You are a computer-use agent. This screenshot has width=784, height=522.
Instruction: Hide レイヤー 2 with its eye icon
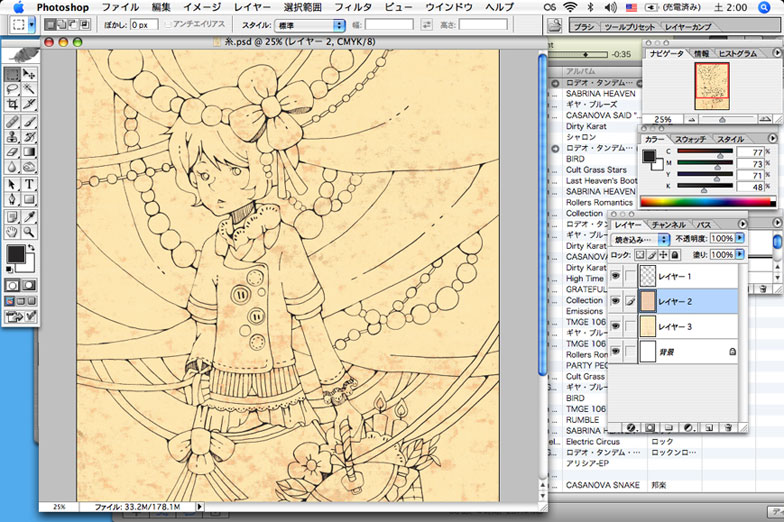pos(616,301)
